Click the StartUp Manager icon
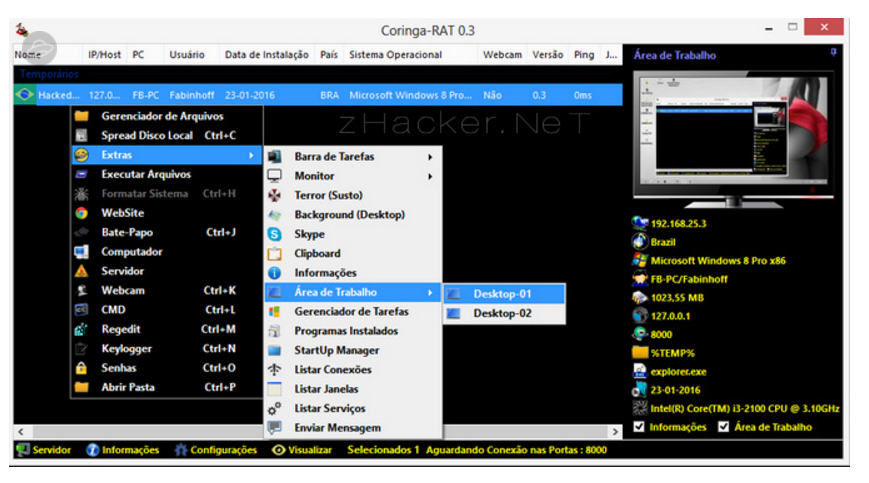This screenshot has width=869, height=483. (x=274, y=351)
